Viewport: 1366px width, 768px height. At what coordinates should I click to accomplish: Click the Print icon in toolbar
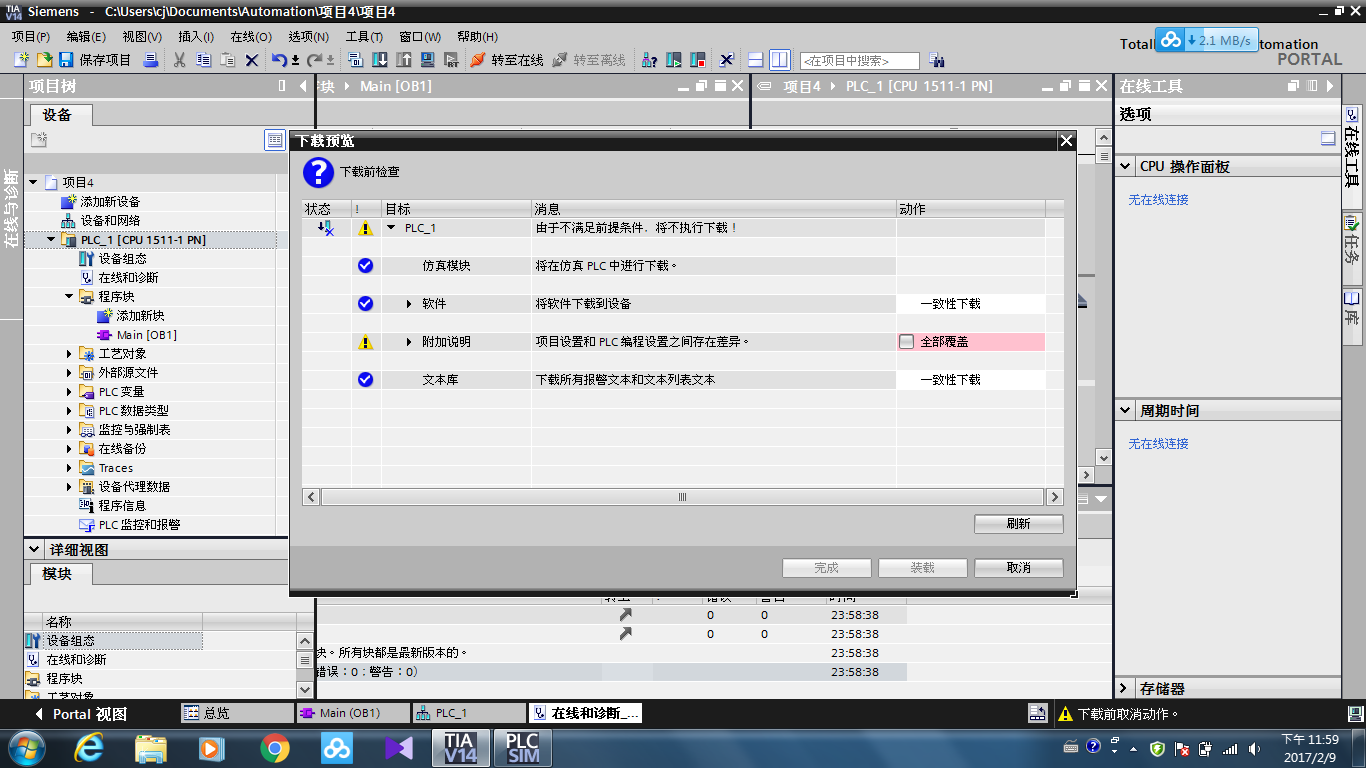pyautogui.click(x=151, y=60)
